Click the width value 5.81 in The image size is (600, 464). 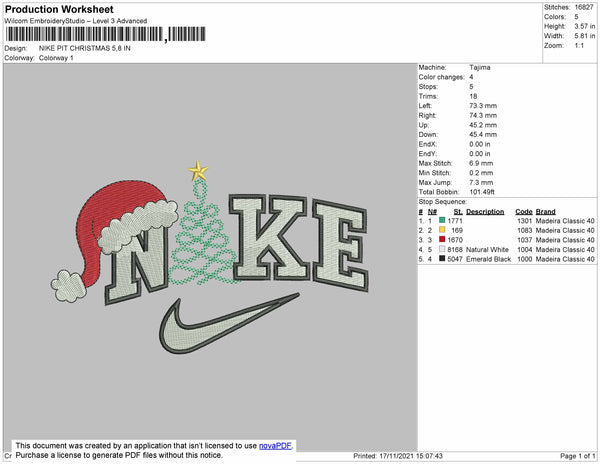584,36
